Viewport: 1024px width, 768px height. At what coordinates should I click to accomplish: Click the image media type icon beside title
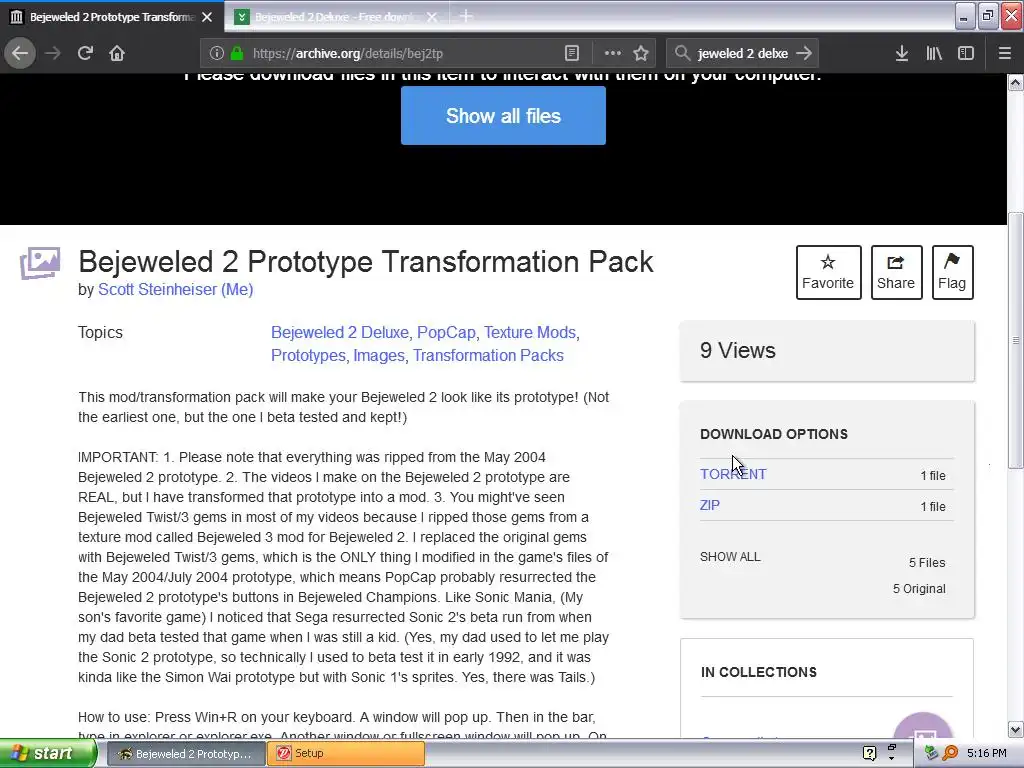tap(40, 263)
